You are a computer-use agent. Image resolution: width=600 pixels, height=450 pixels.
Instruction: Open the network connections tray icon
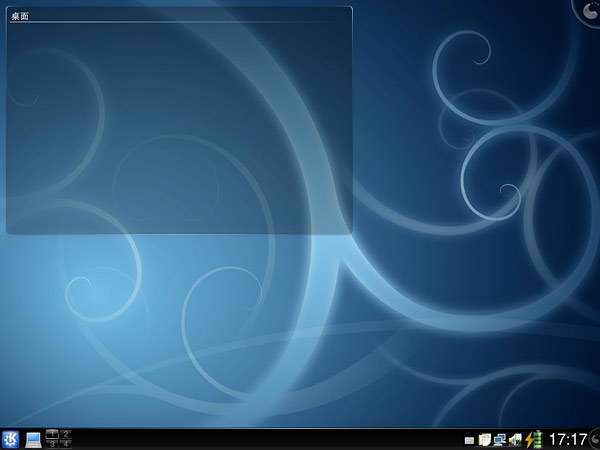coord(500,440)
